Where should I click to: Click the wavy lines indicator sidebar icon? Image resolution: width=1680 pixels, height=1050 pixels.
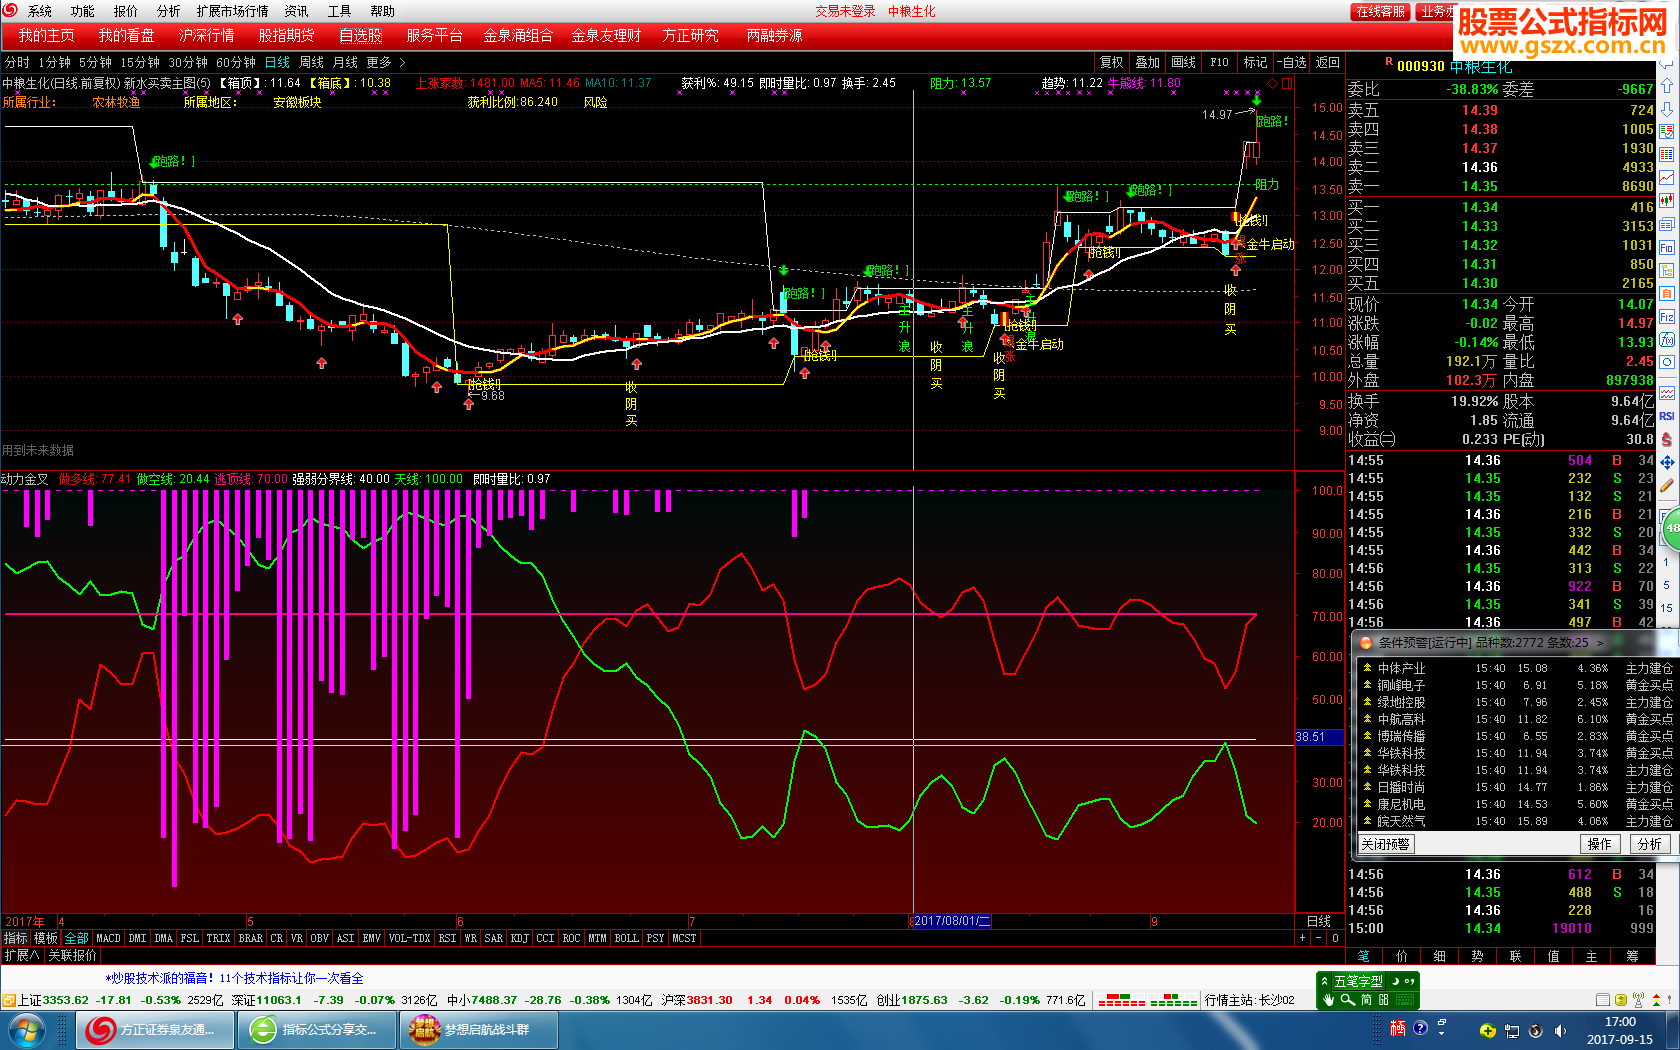(1667, 393)
